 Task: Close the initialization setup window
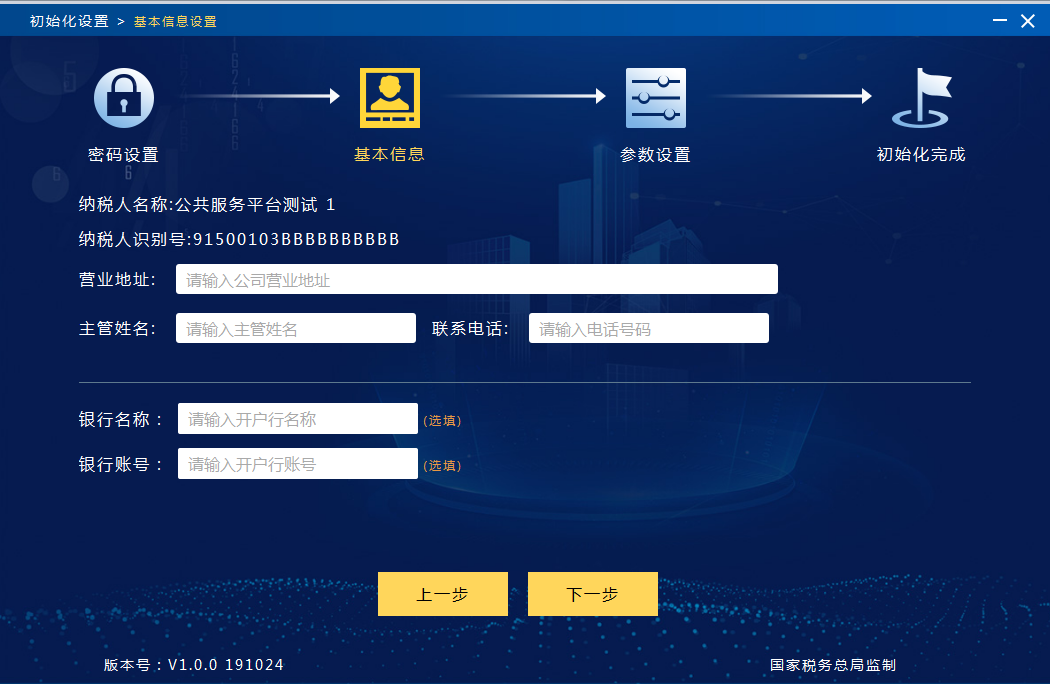[1028, 21]
